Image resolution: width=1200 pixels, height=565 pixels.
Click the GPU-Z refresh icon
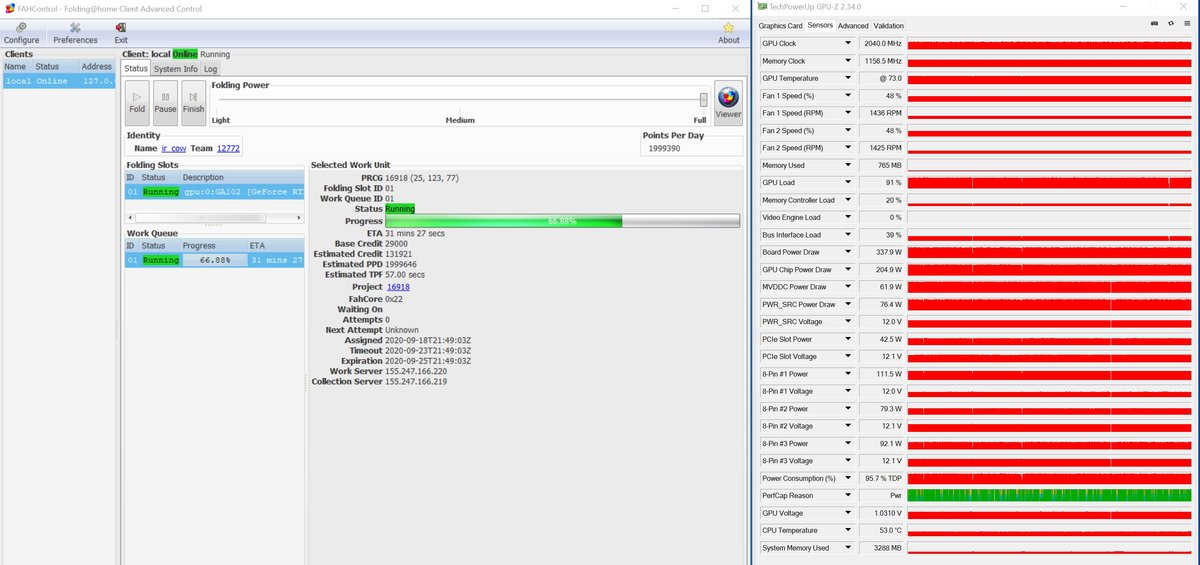pos(1170,25)
